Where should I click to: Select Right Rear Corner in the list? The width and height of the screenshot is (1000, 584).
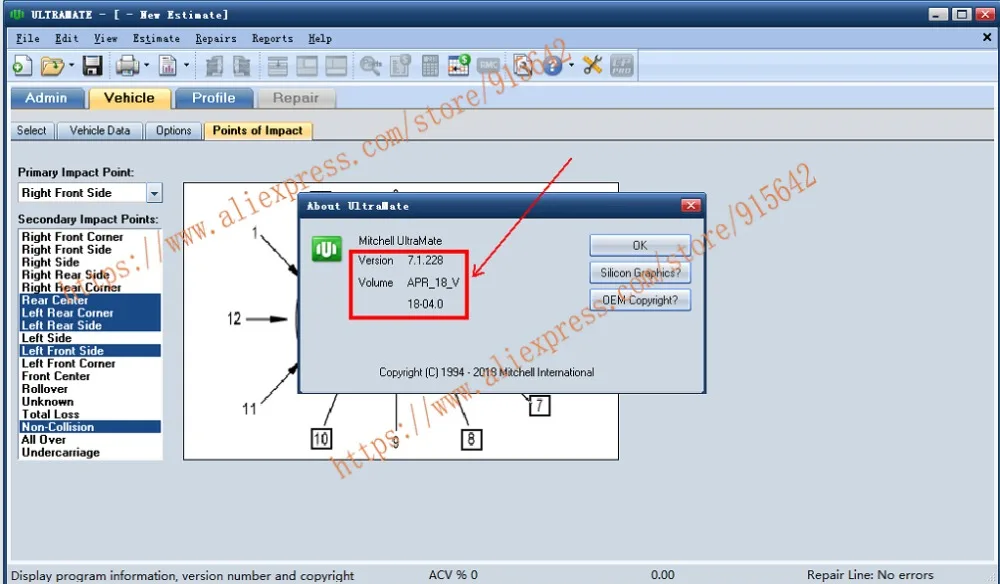point(90,288)
